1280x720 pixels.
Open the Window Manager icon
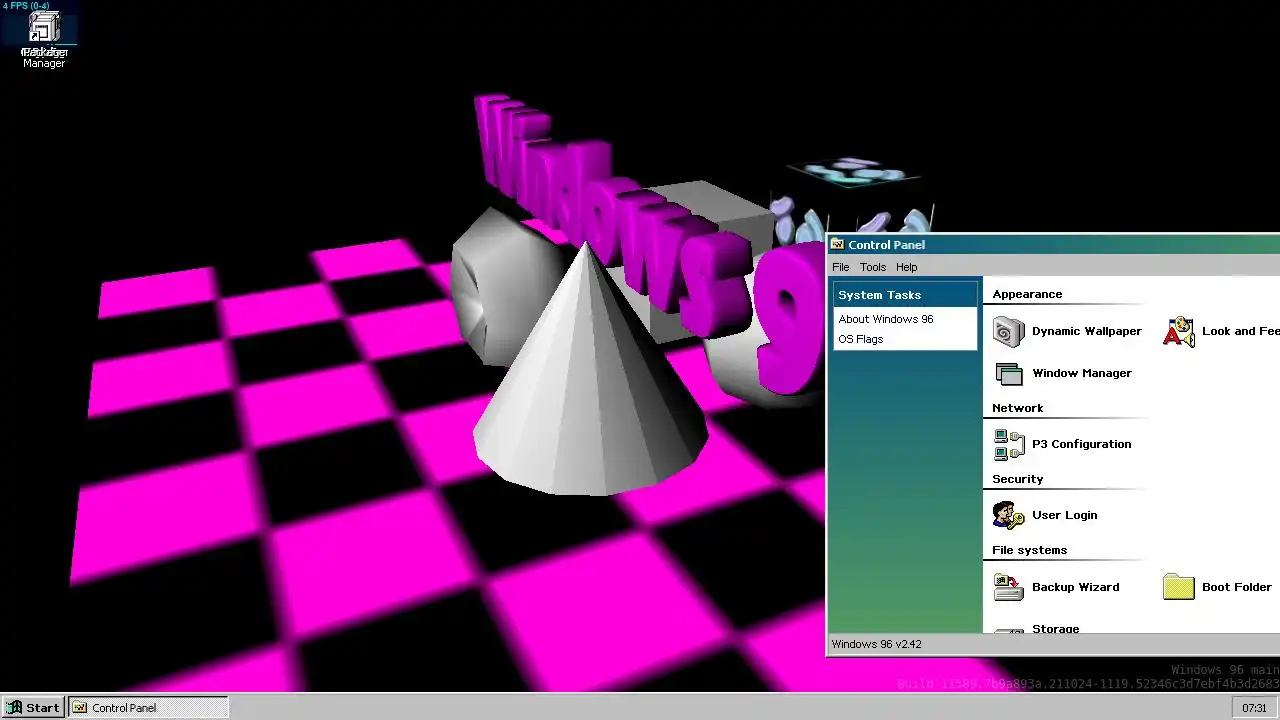point(1009,373)
